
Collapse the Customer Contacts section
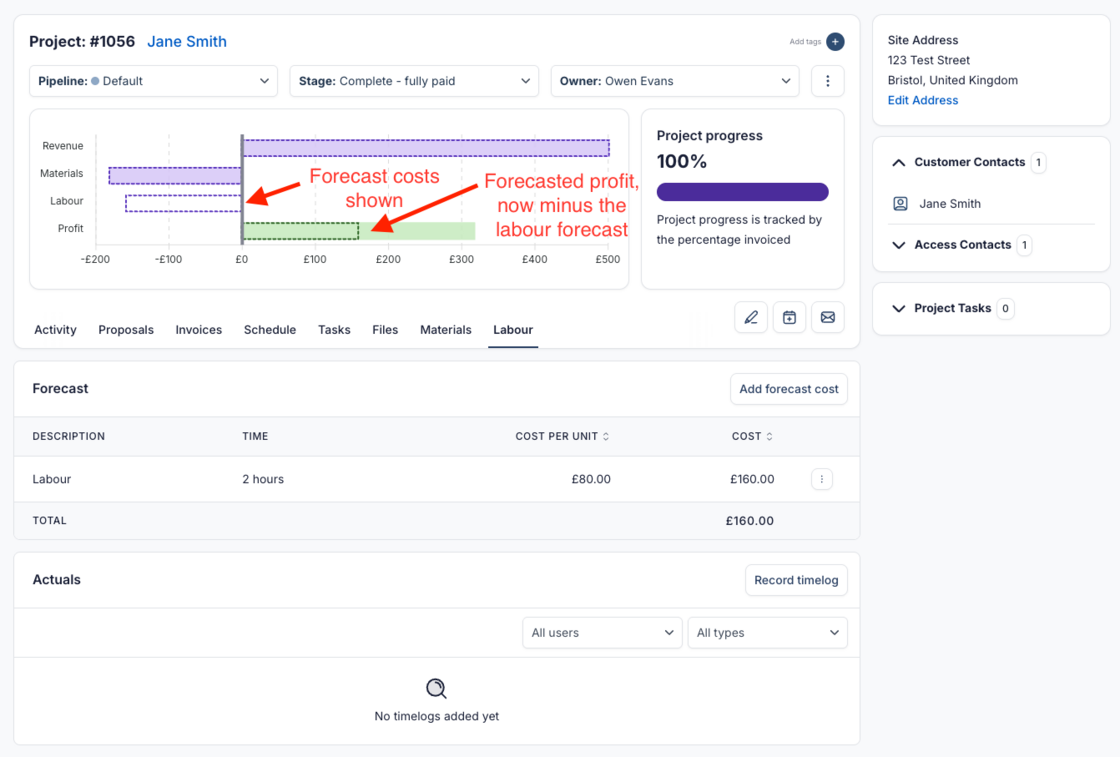pyautogui.click(x=899, y=162)
